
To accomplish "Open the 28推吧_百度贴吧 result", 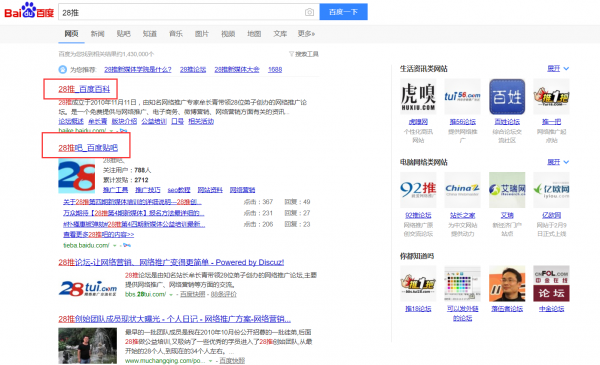I will click(x=88, y=148).
